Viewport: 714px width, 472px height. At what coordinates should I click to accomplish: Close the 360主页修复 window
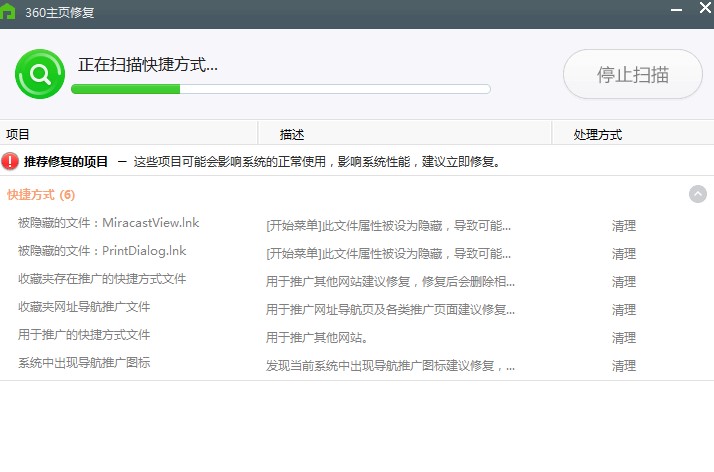coord(706,7)
